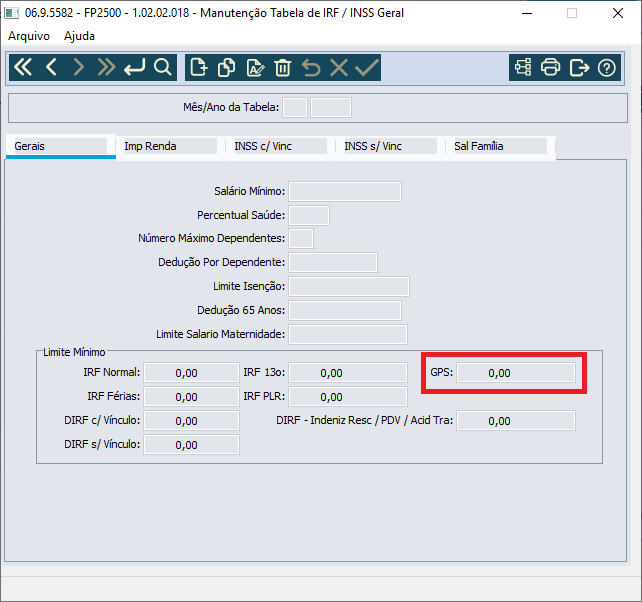
Task: Open the Arquivo menu
Action: 29,36
